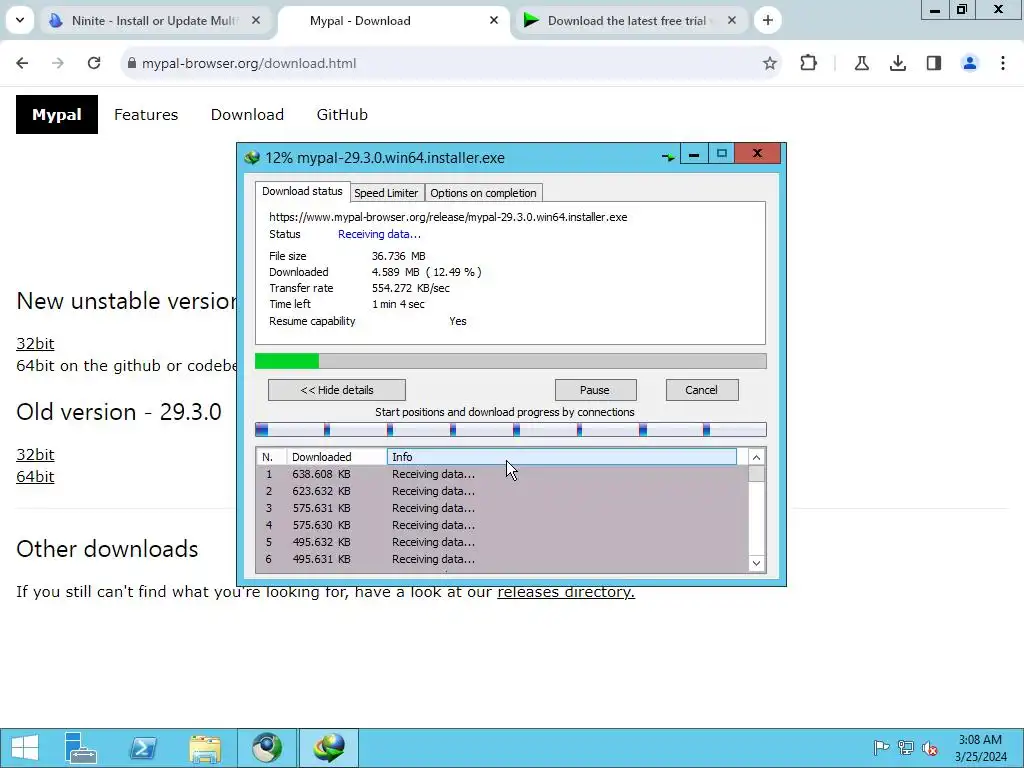This screenshot has height=768, width=1024.
Task: Bookmark this page with star icon
Action: (x=769, y=63)
